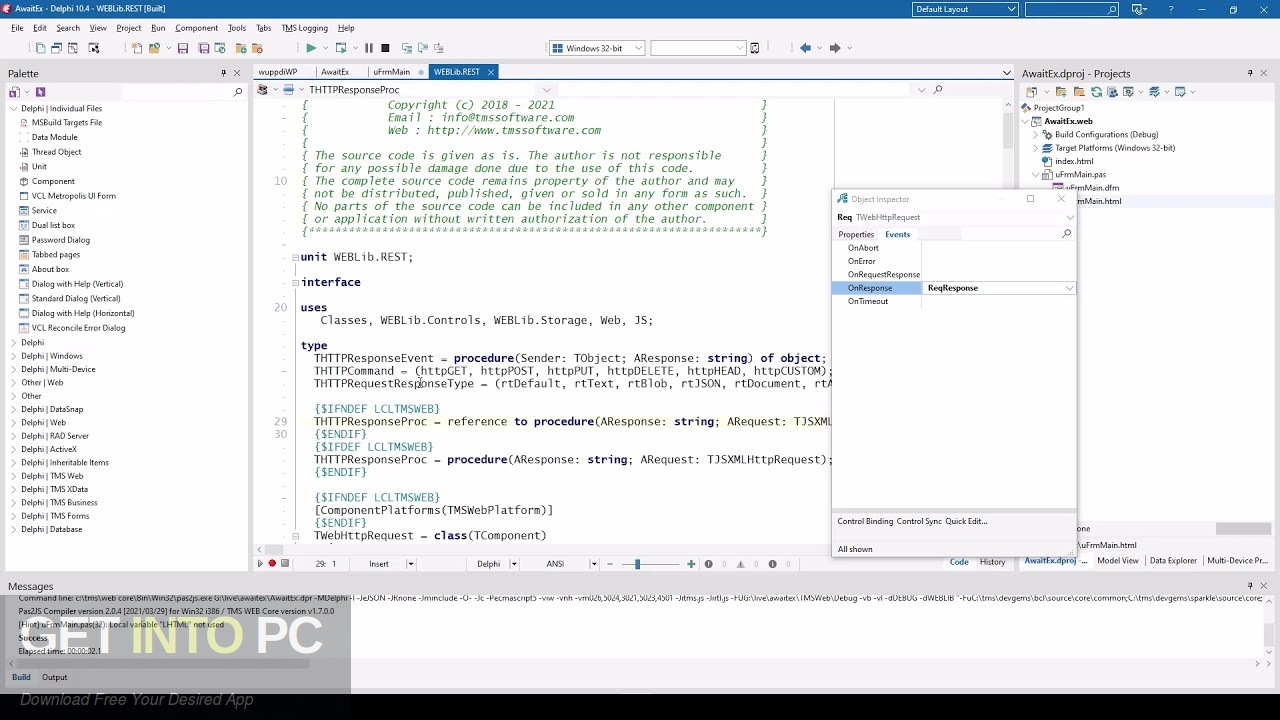This screenshot has height=720, width=1280.
Task: Open the Insert mode dropdown
Action: click(410, 564)
